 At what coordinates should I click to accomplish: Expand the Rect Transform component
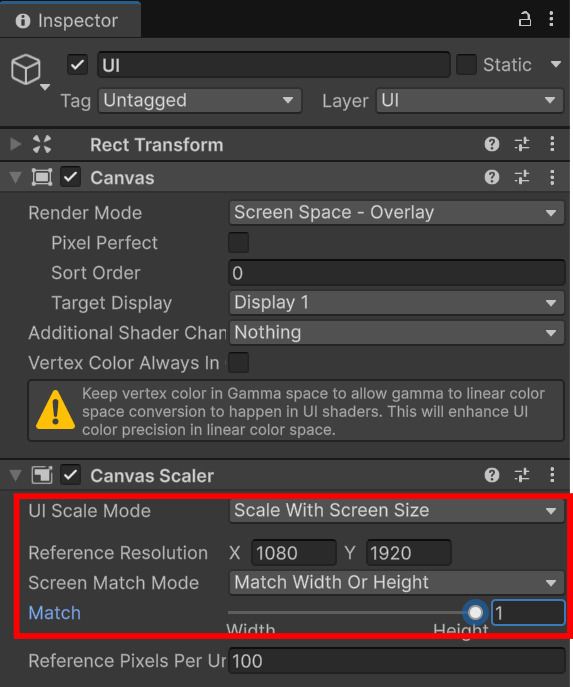pyautogui.click(x=15, y=144)
